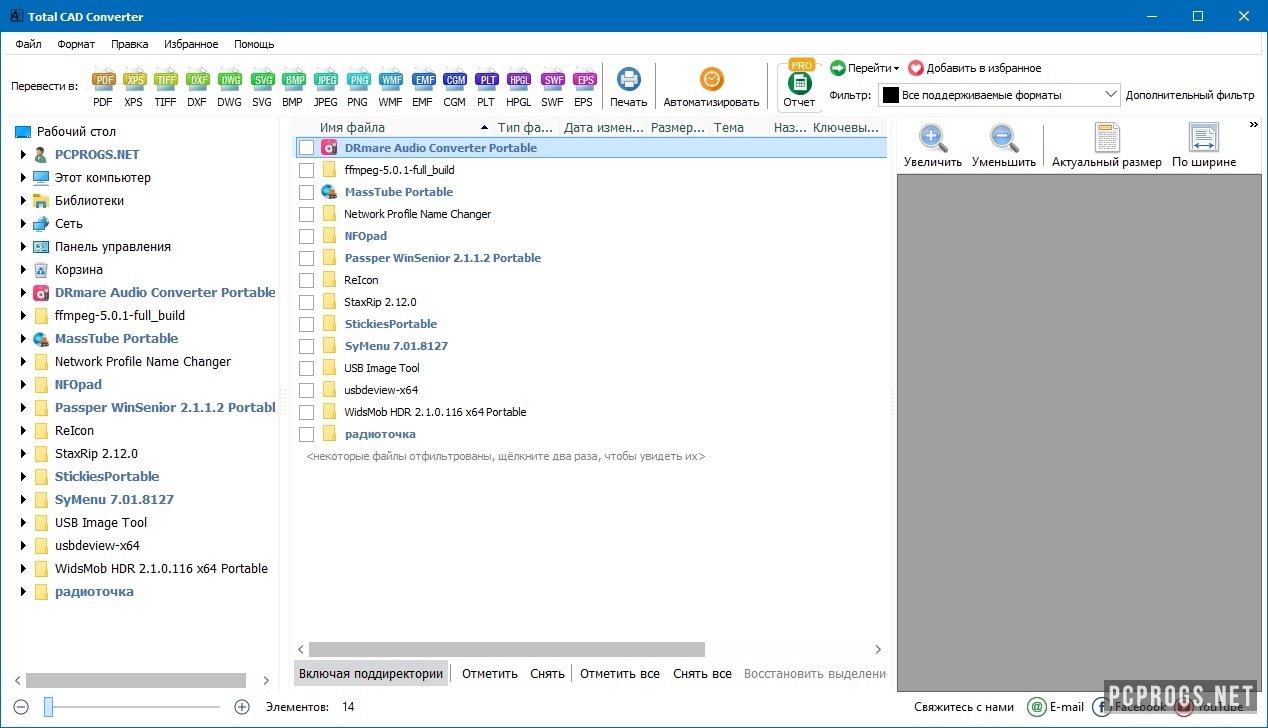Click Включая поддиректории button
This screenshot has height=728, width=1268.
tap(371, 674)
